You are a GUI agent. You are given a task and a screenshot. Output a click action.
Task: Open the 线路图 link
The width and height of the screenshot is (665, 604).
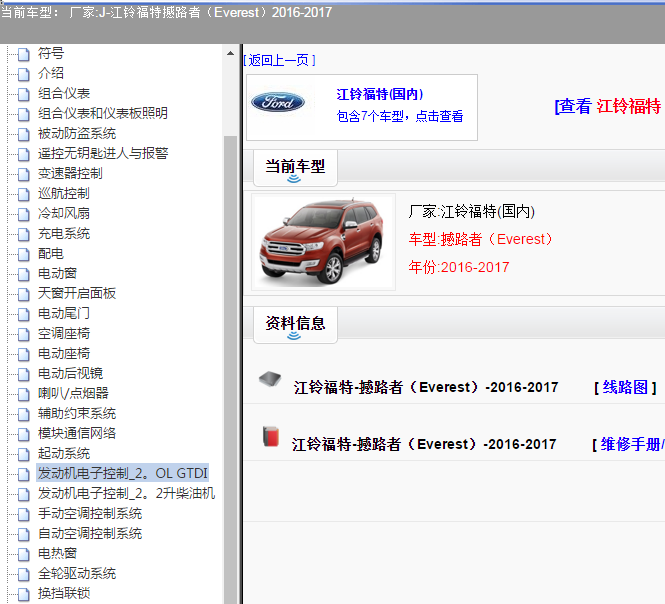coord(625,387)
